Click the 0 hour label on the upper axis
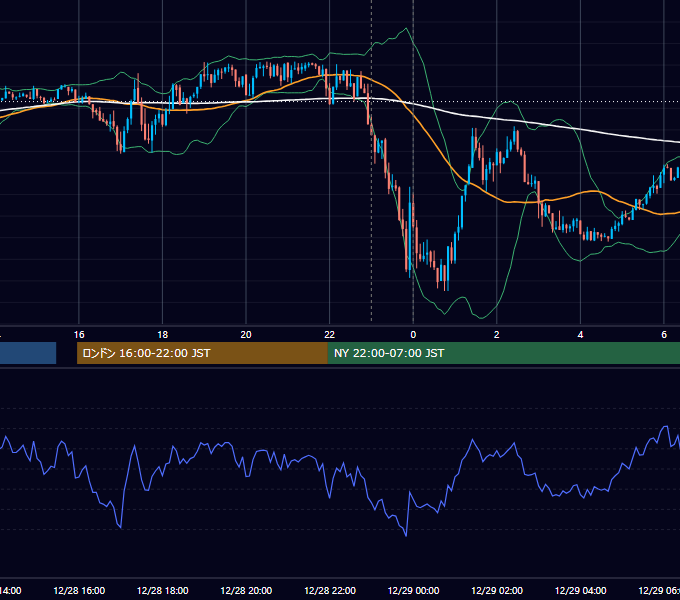This screenshot has width=680, height=600. 413,335
